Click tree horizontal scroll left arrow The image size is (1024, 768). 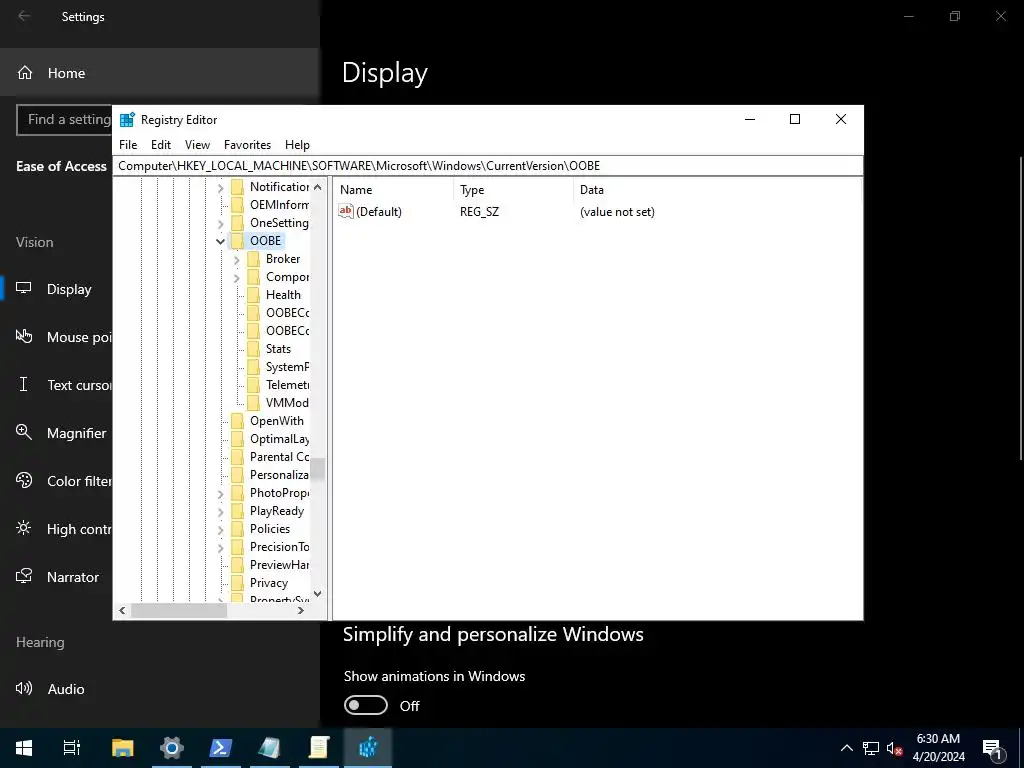[122, 611]
